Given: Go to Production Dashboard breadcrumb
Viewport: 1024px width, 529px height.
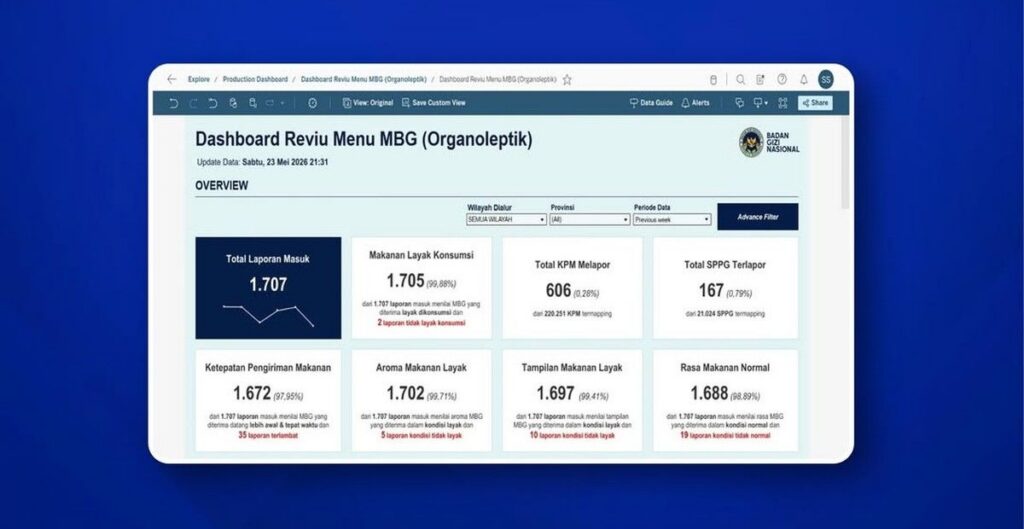Looking at the screenshot, I should point(255,79).
